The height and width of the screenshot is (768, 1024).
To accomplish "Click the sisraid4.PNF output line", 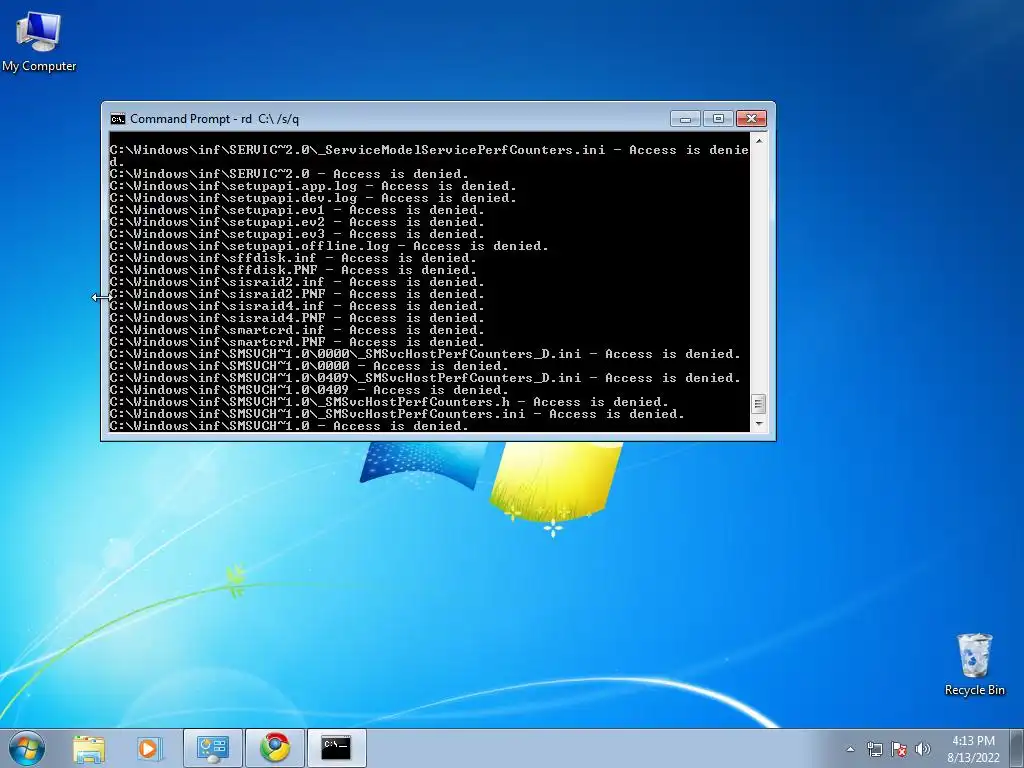I will coord(297,318).
